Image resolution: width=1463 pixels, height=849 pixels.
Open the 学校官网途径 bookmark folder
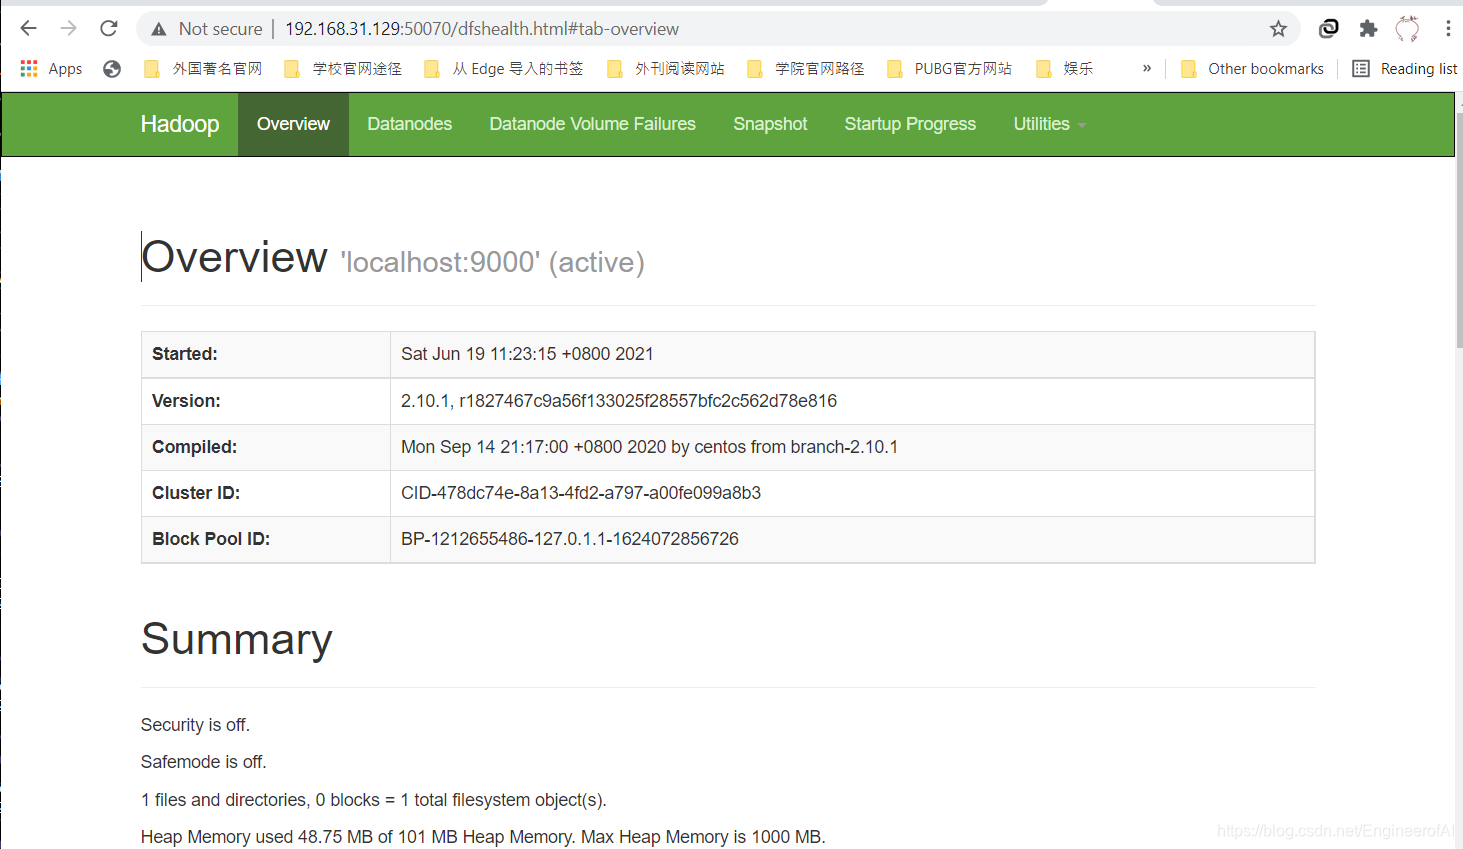(343, 68)
